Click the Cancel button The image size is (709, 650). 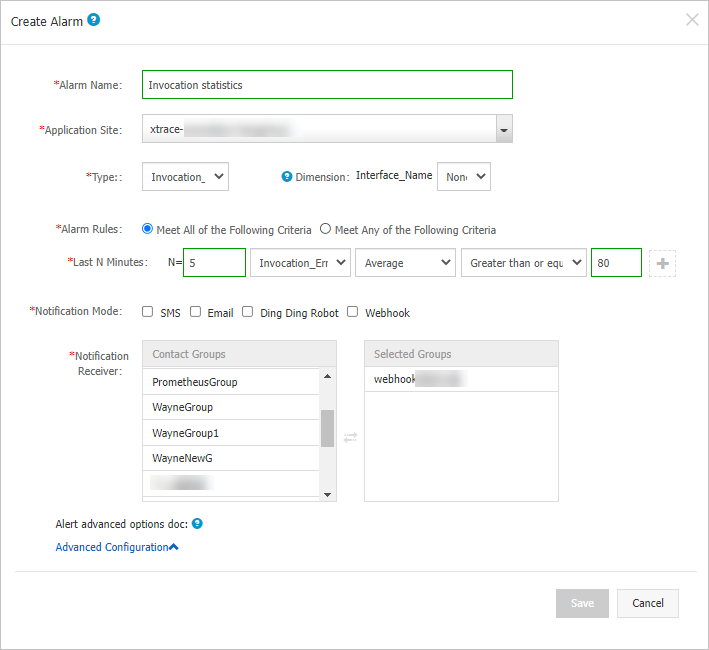[x=648, y=603]
